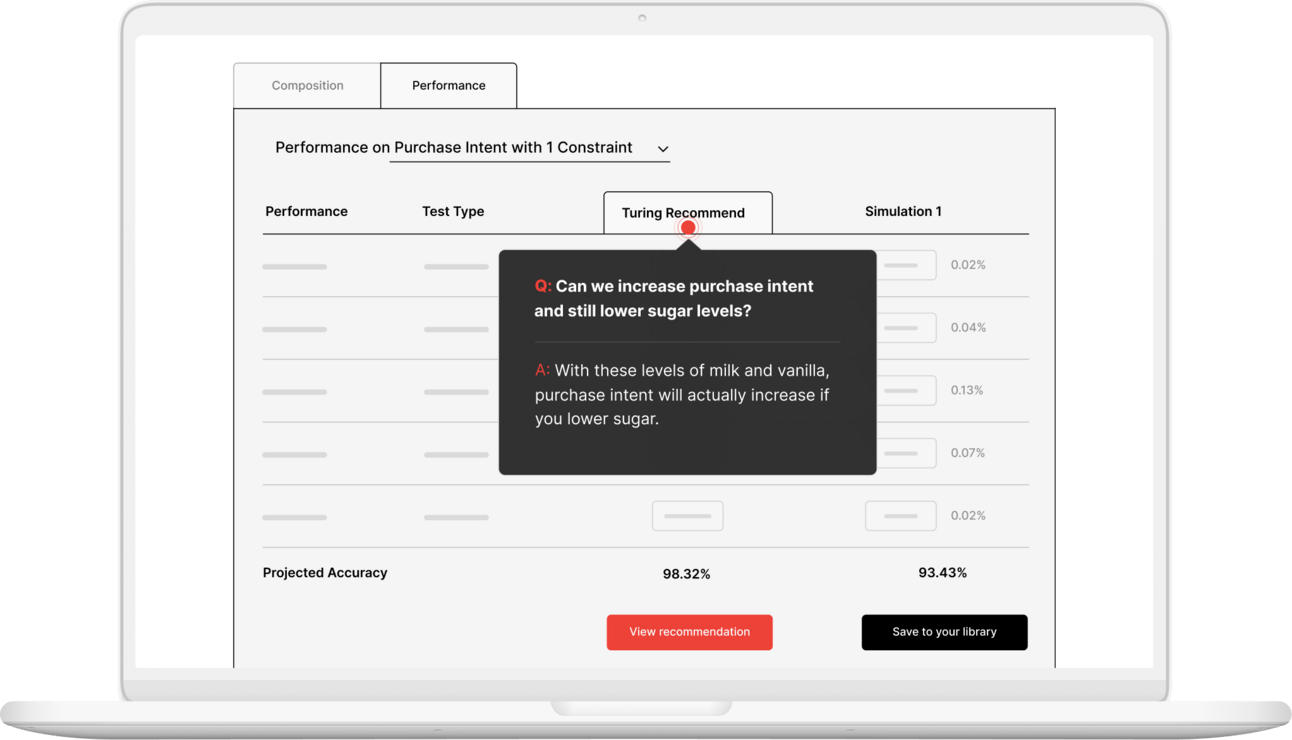Click the Performance column header
This screenshot has height=740, width=1292.
point(306,211)
